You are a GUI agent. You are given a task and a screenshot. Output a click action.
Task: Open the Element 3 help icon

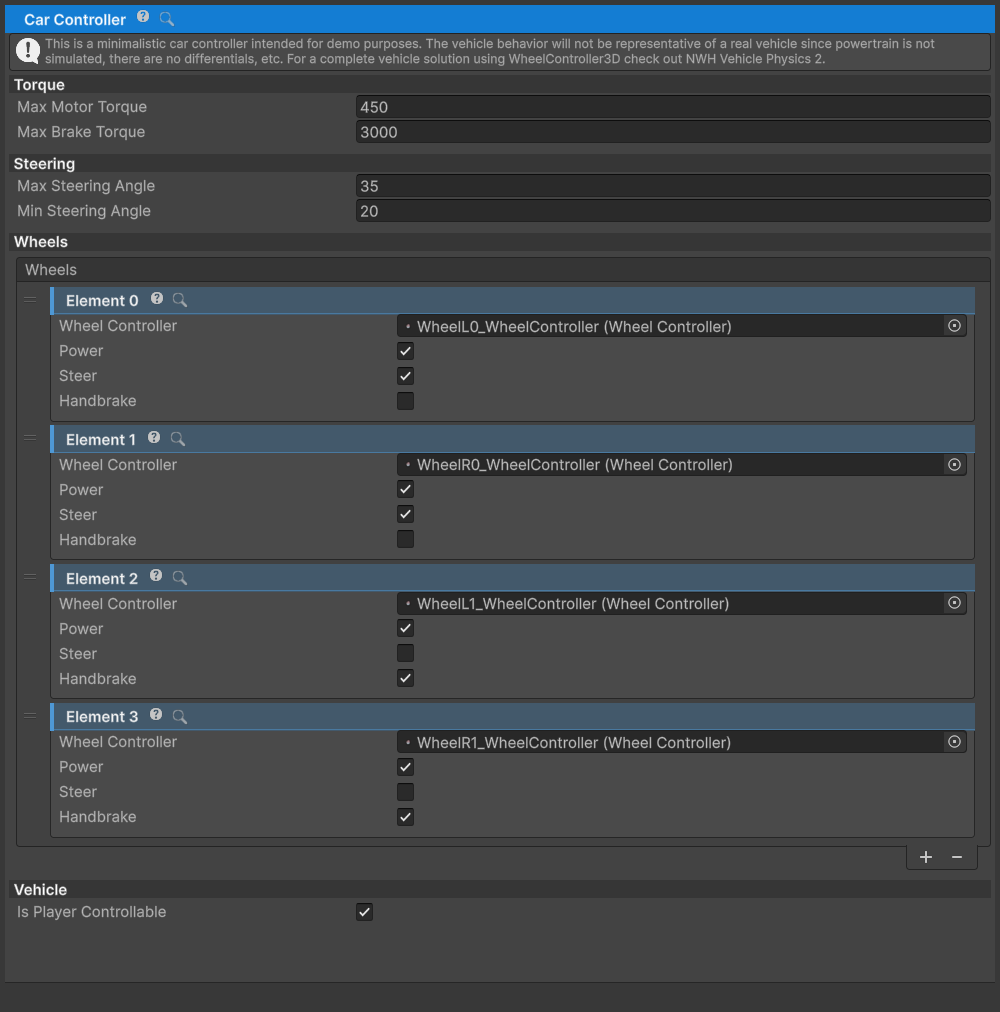[156, 714]
